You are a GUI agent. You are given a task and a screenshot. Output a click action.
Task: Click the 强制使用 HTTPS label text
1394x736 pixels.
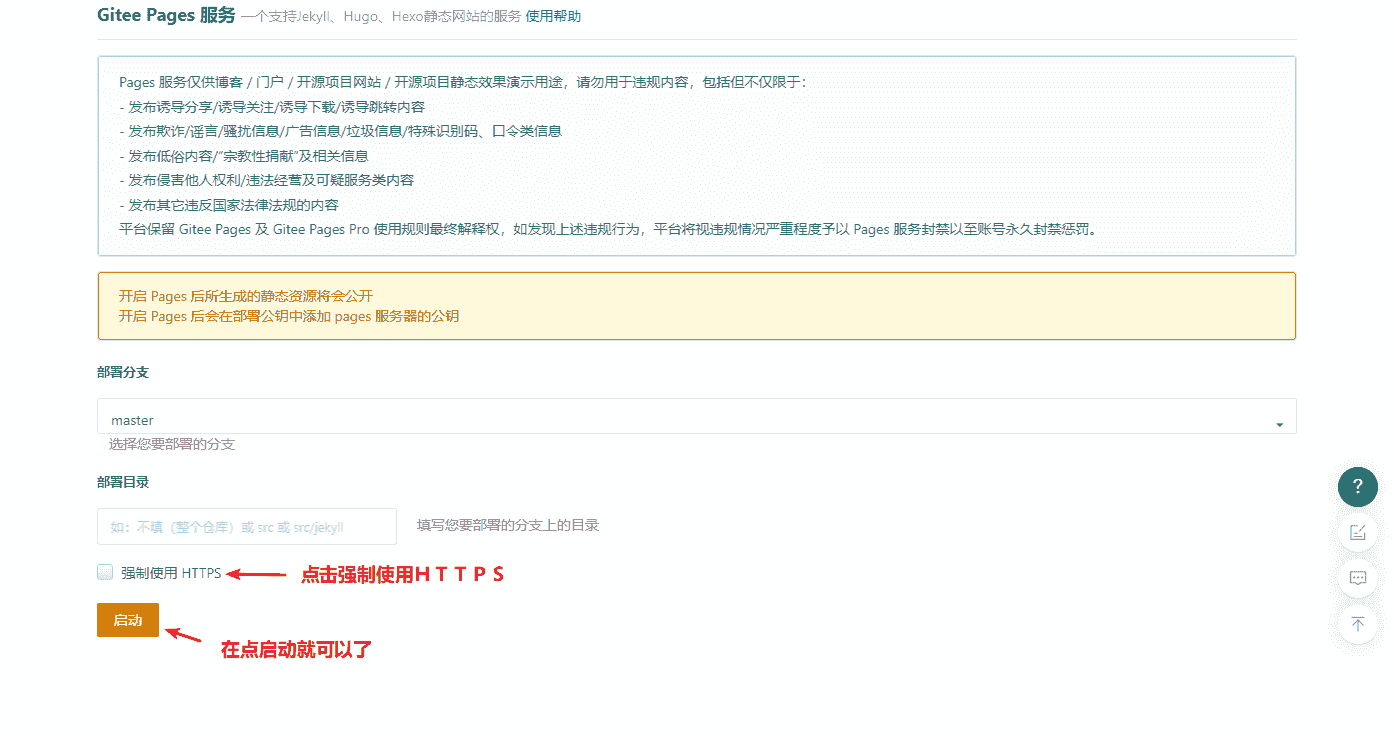point(171,573)
